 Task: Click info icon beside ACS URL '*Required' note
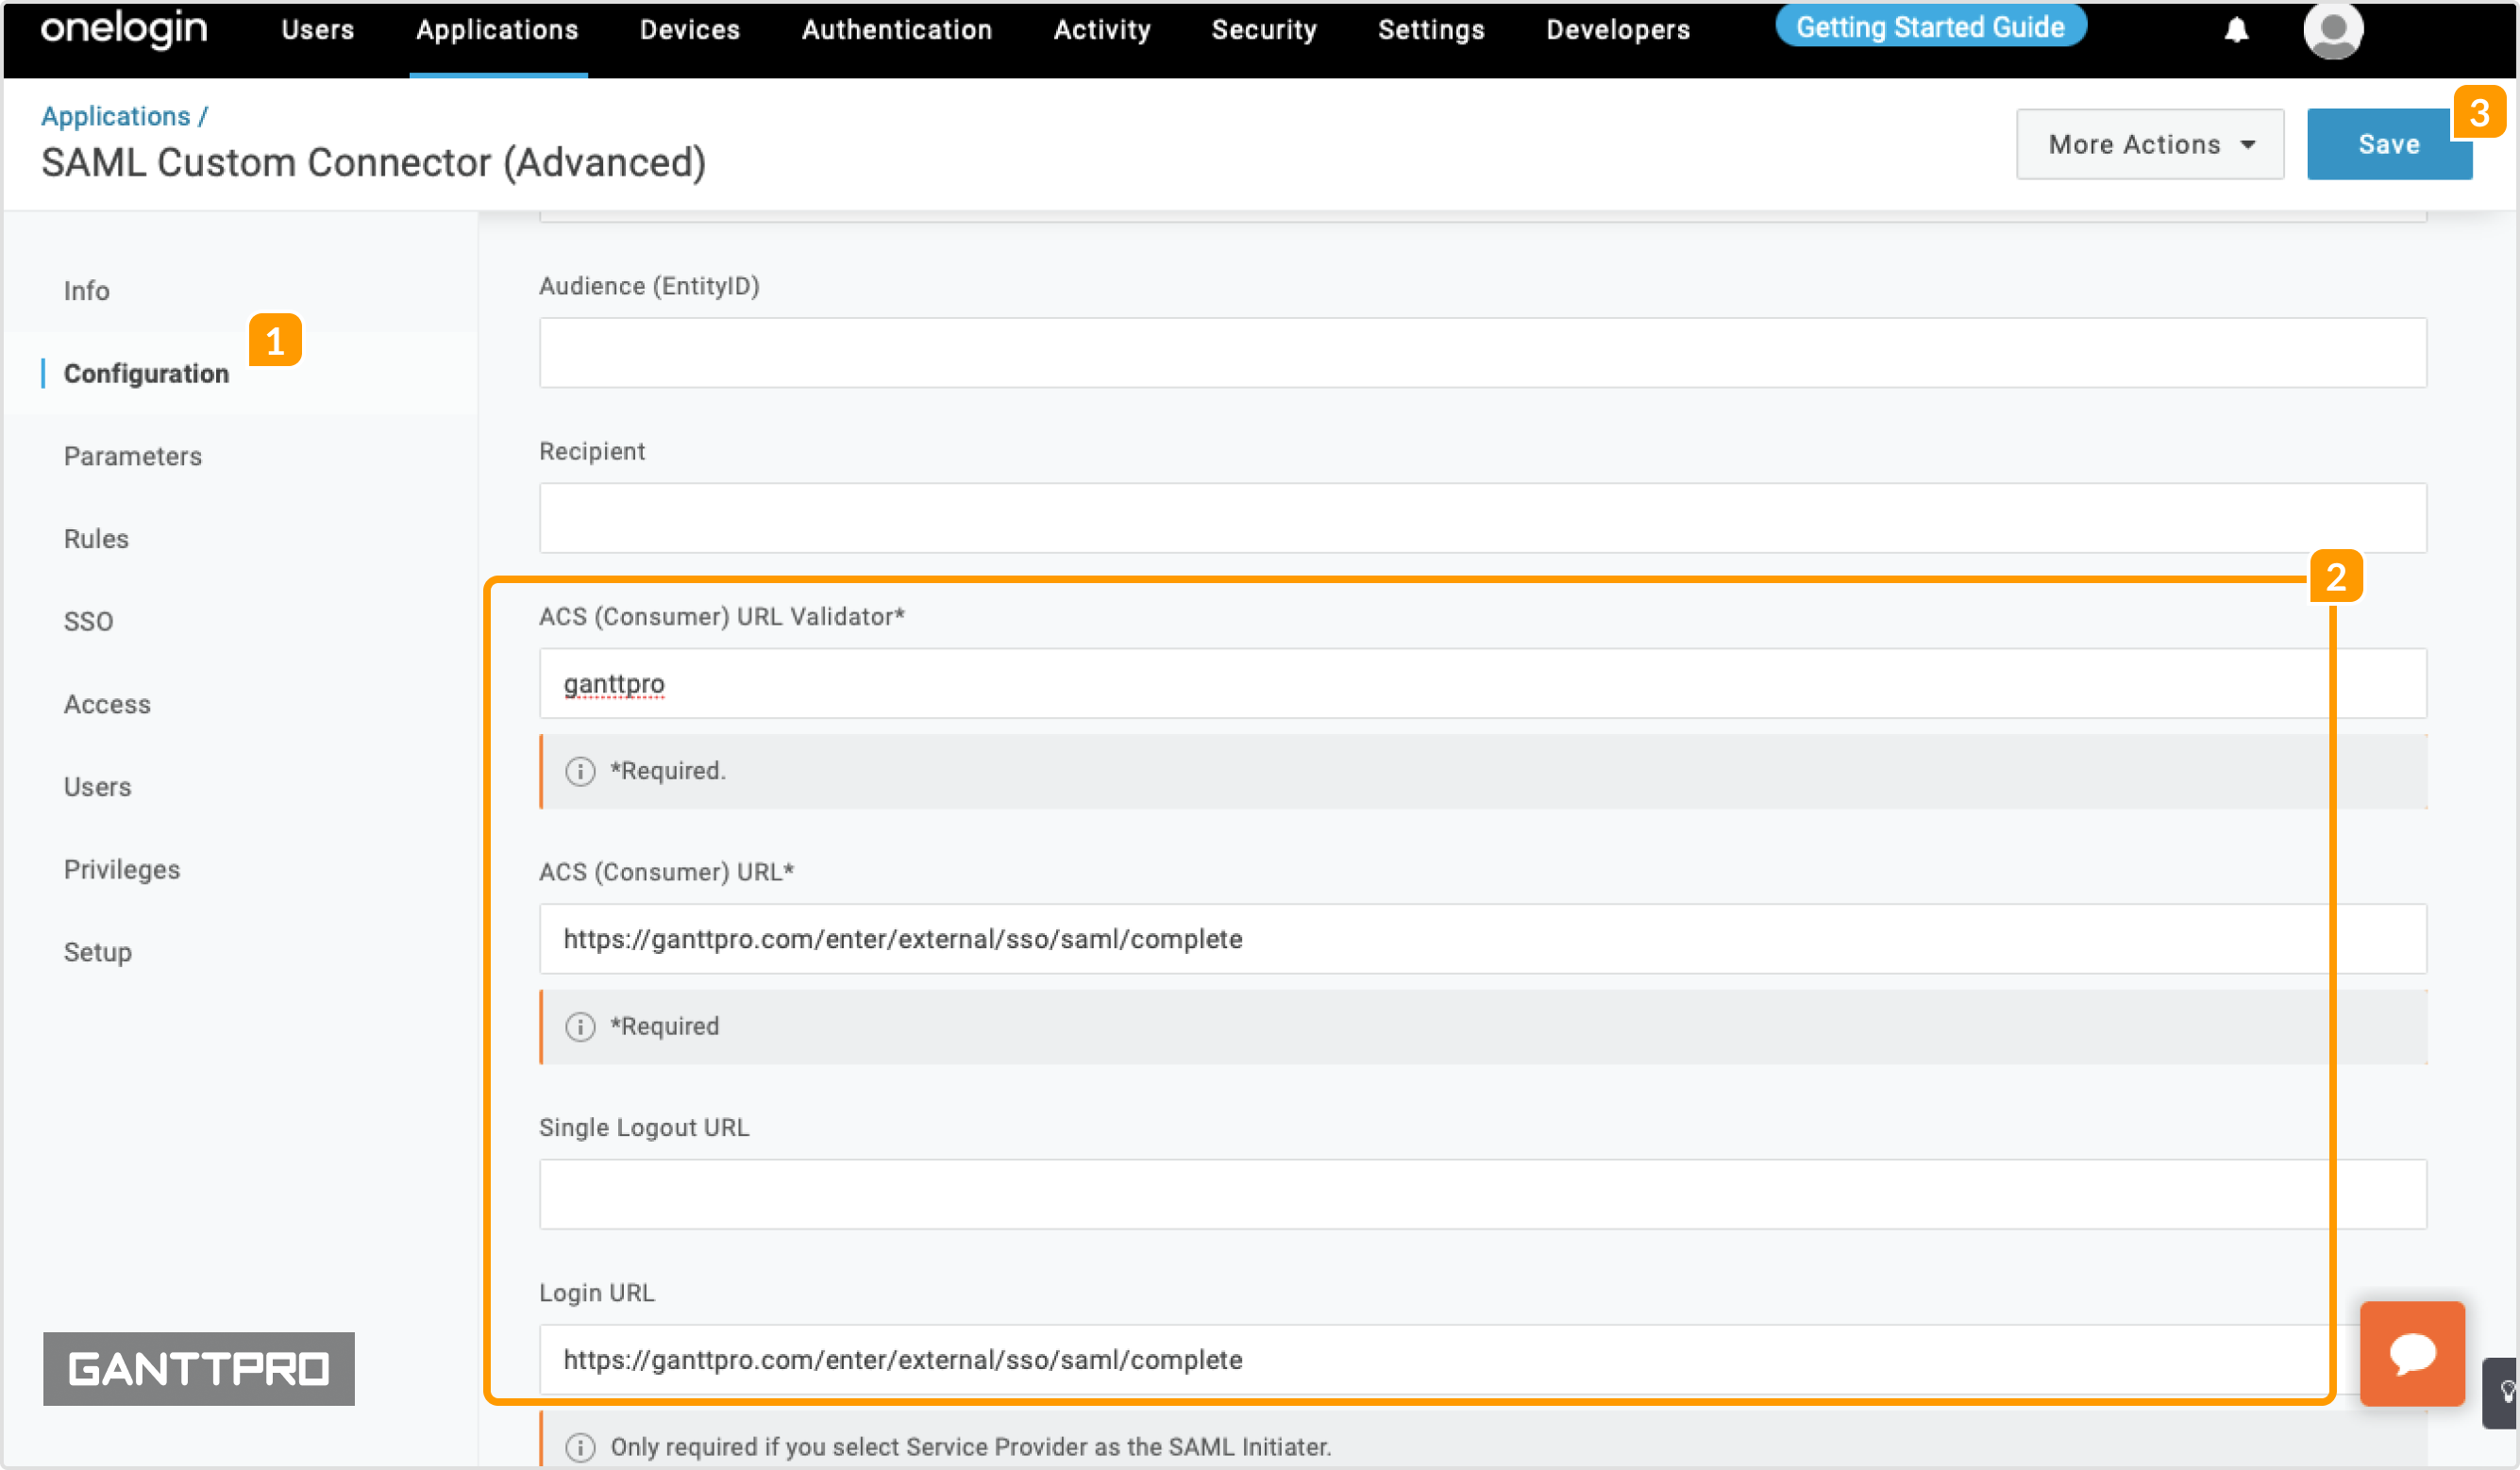click(x=580, y=1027)
